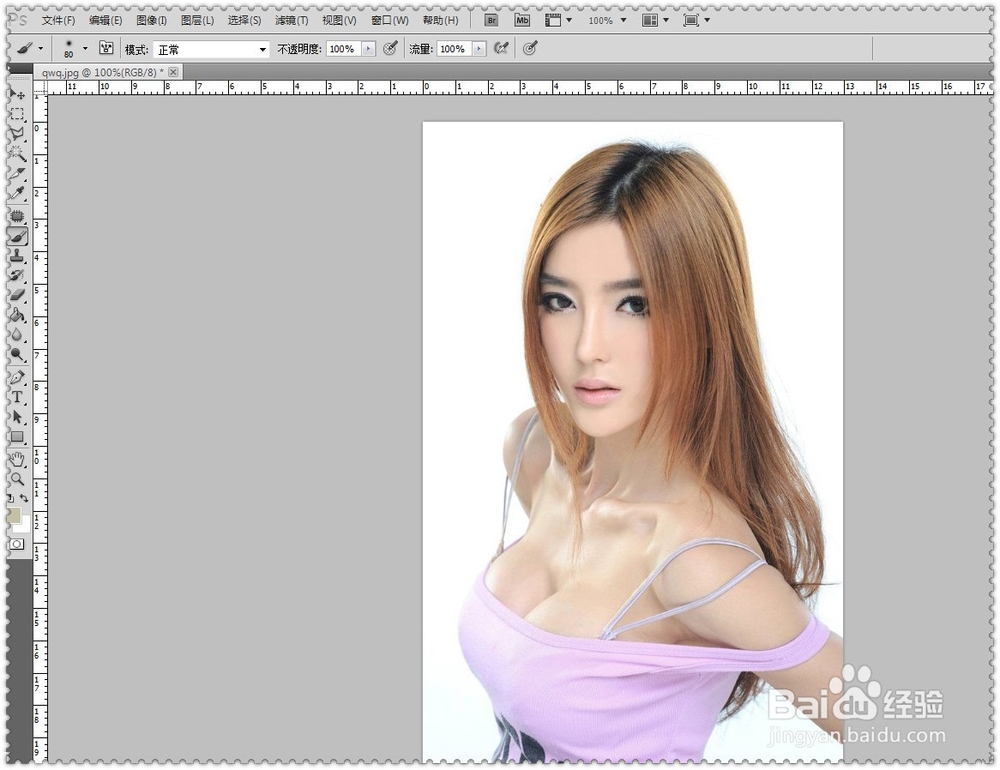Select the Magic Wand tool
This screenshot has width=1000, height=770.
tap(17, 154)
